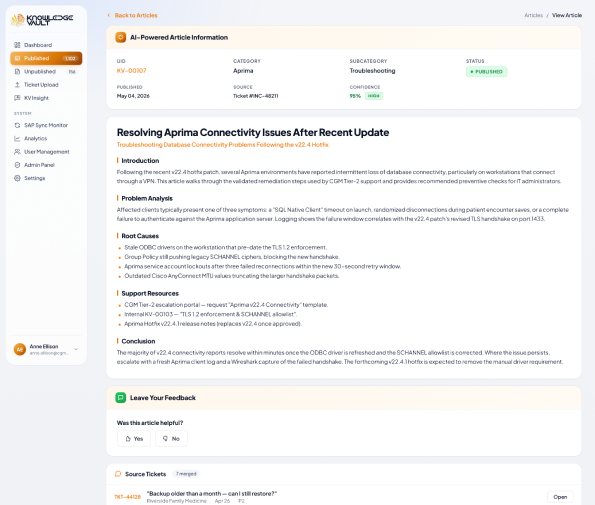Click the Unpublished count badge
Viewport: 595px width, 505px height.
tap(72, 72)
